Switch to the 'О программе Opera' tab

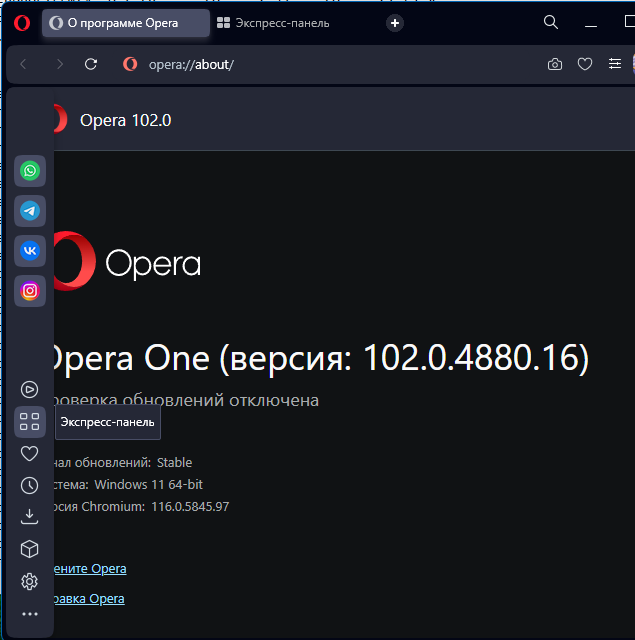click(x=126, y=23)
